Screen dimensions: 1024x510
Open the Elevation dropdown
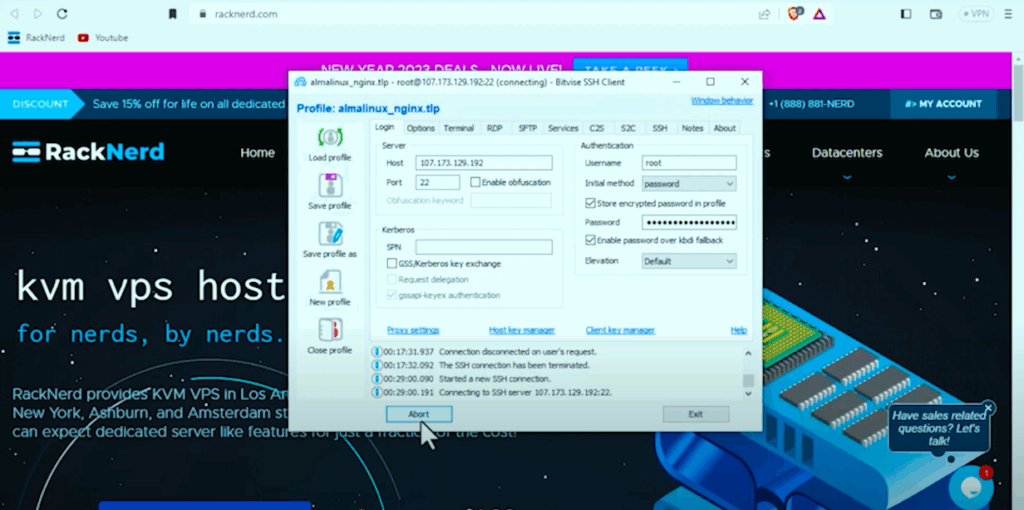[689, 261]
